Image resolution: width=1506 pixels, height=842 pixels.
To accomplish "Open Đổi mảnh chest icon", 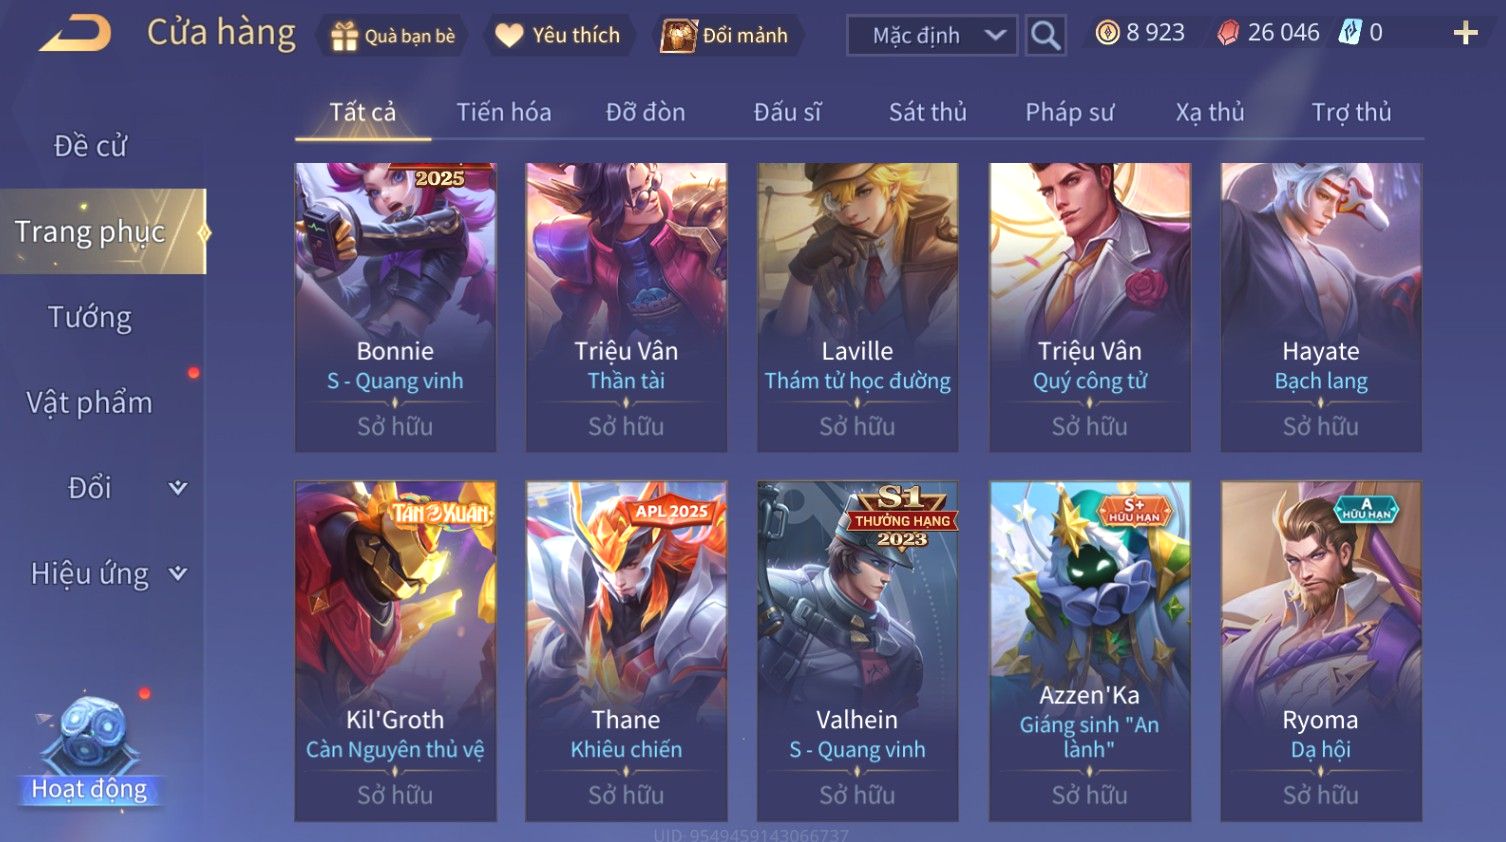I will pos(678,36).
